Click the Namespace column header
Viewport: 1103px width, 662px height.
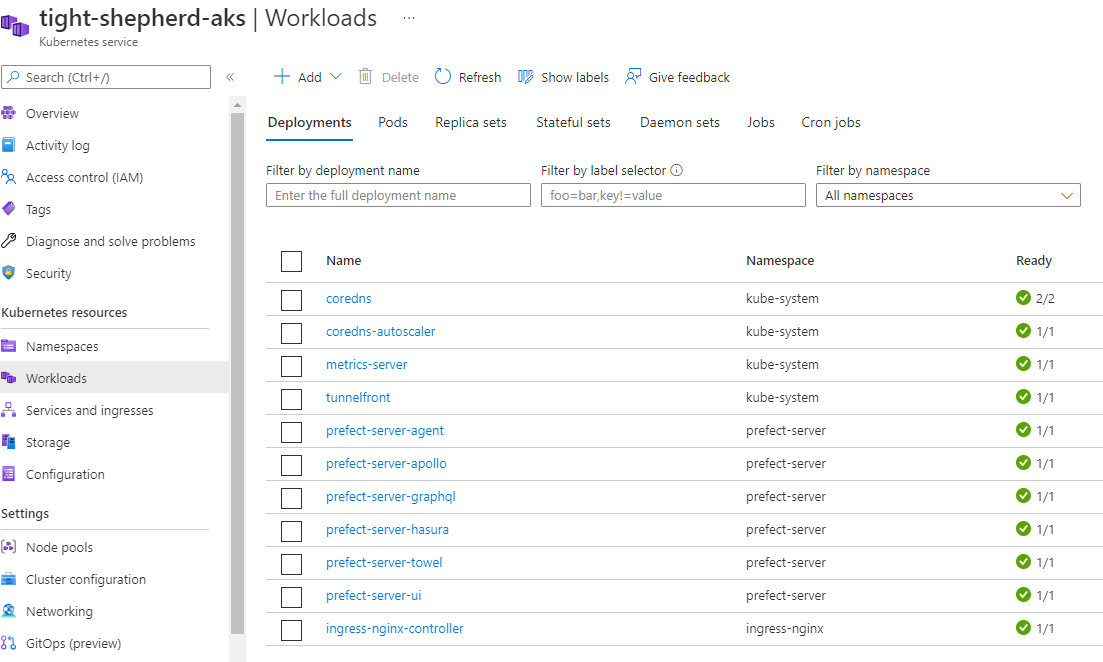(x=780, y=260)
